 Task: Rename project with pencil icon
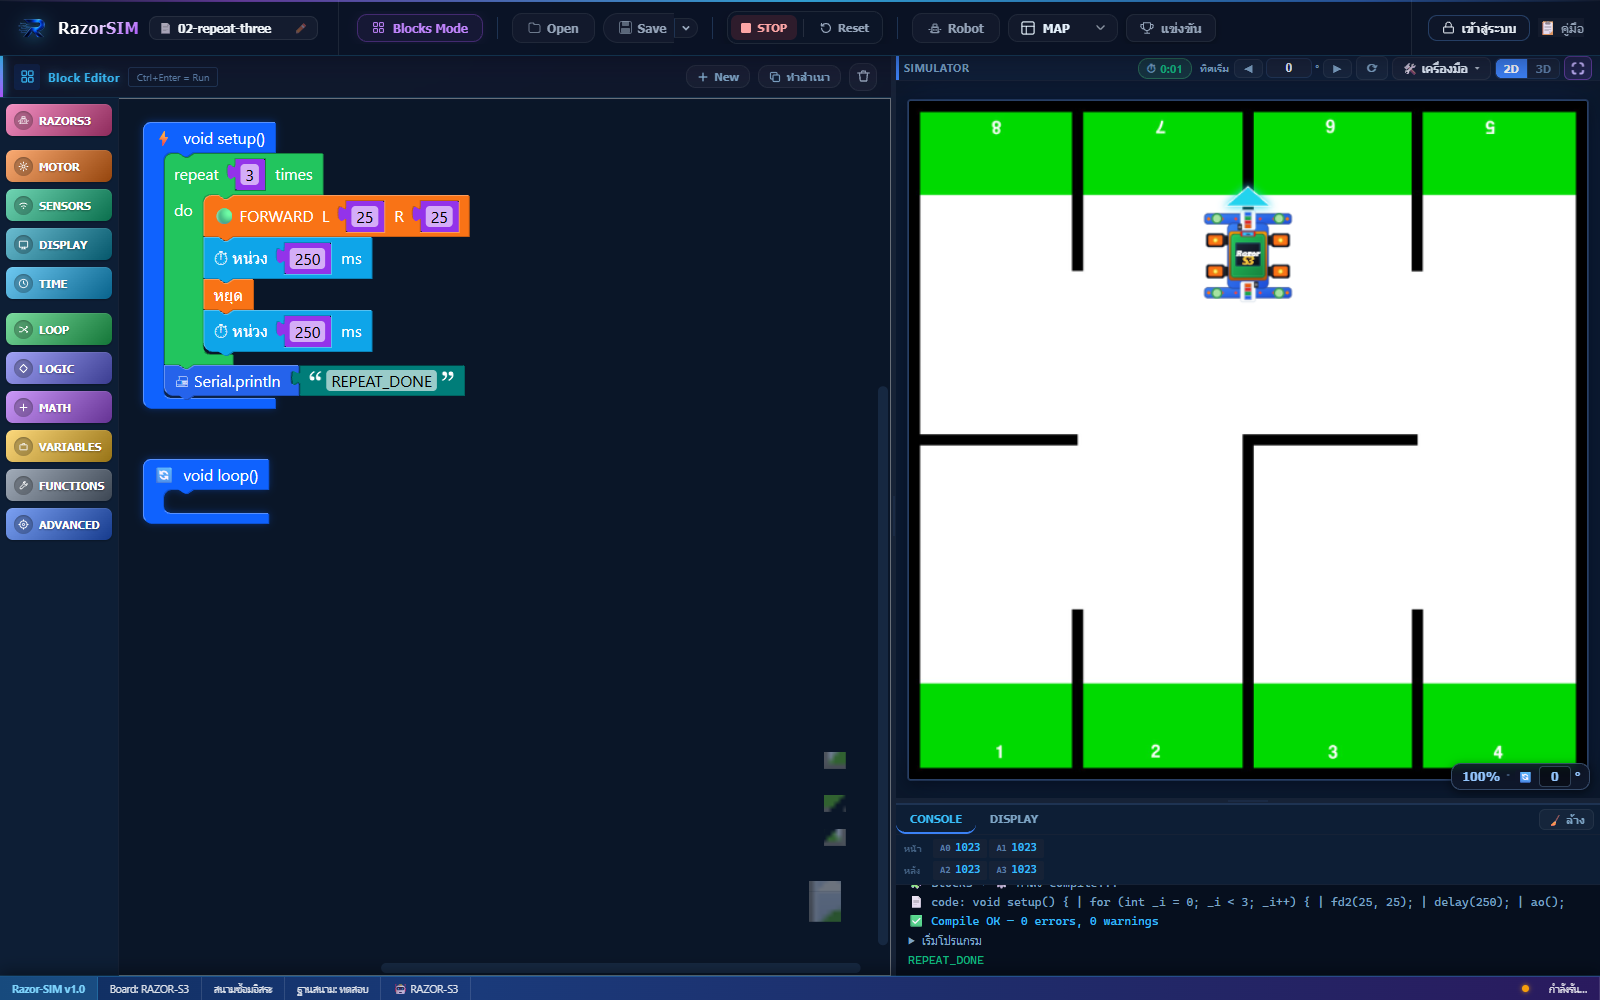[x=301, y=28]
